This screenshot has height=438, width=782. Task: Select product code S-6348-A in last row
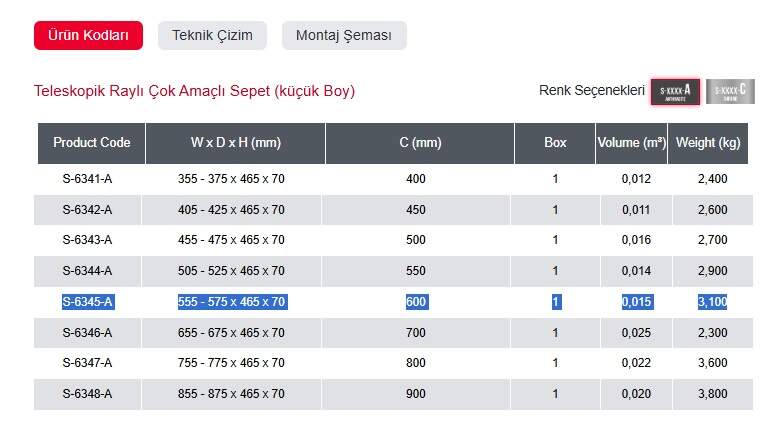click(x=87, y=394)
